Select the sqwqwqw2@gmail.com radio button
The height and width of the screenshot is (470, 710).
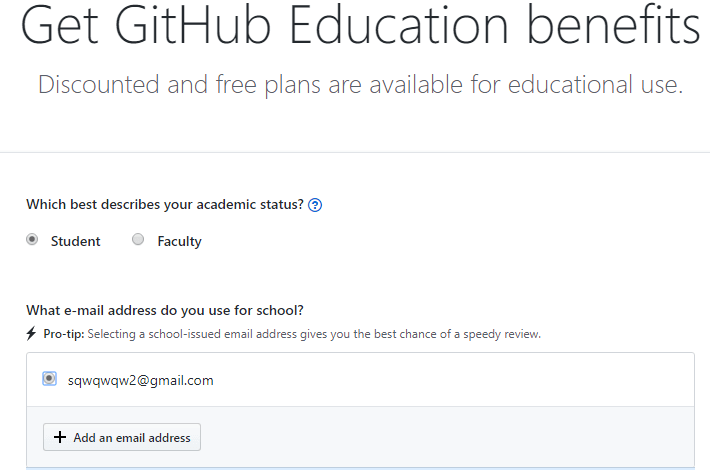[x=49, y=379]
